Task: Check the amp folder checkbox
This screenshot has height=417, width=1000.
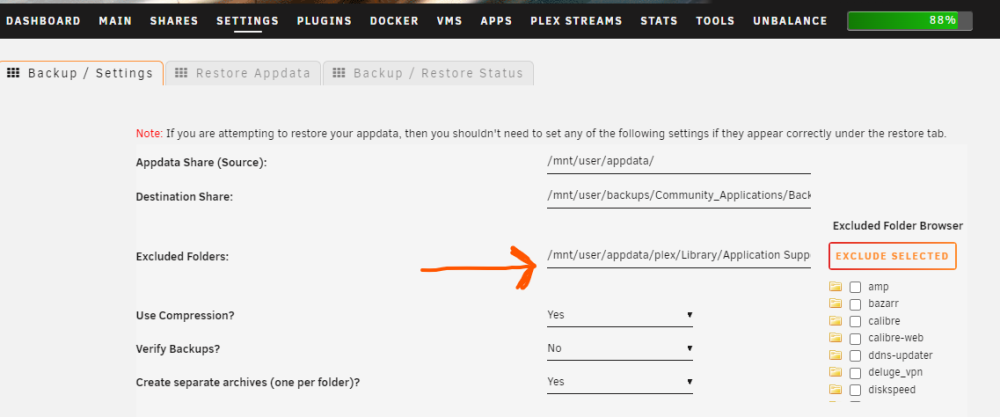Action: (x=855, y=288)
